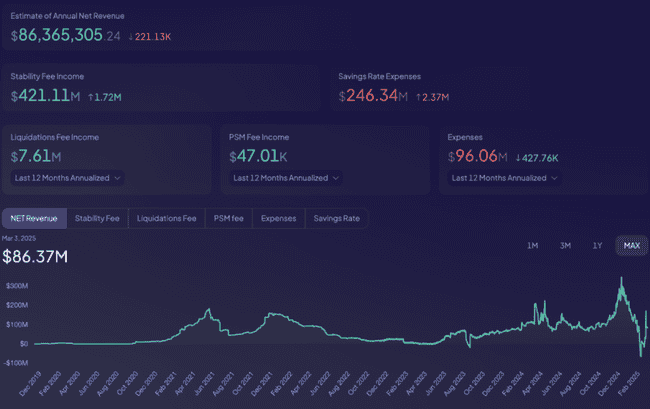Switch to the Stability Fee tab
The image size is (650, 409).
coord(97,218)
